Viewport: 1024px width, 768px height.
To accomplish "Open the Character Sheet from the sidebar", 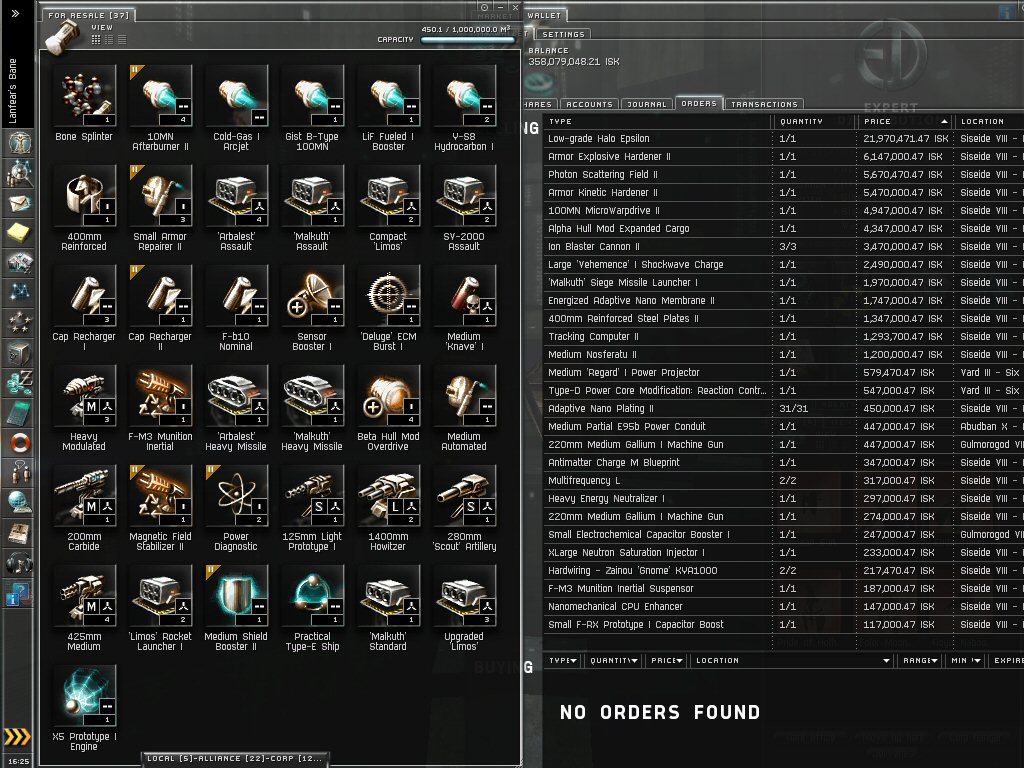I will point(19,142).
